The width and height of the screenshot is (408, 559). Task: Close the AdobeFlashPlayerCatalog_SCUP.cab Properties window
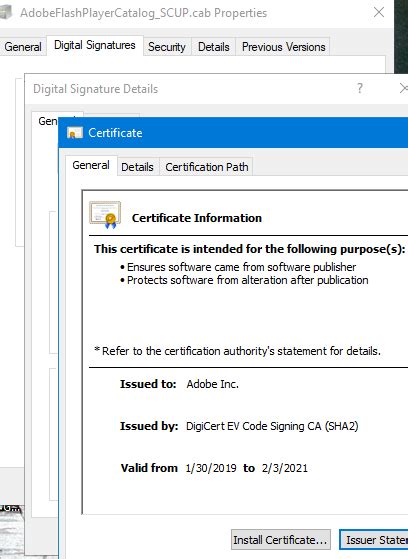(379, 12)
